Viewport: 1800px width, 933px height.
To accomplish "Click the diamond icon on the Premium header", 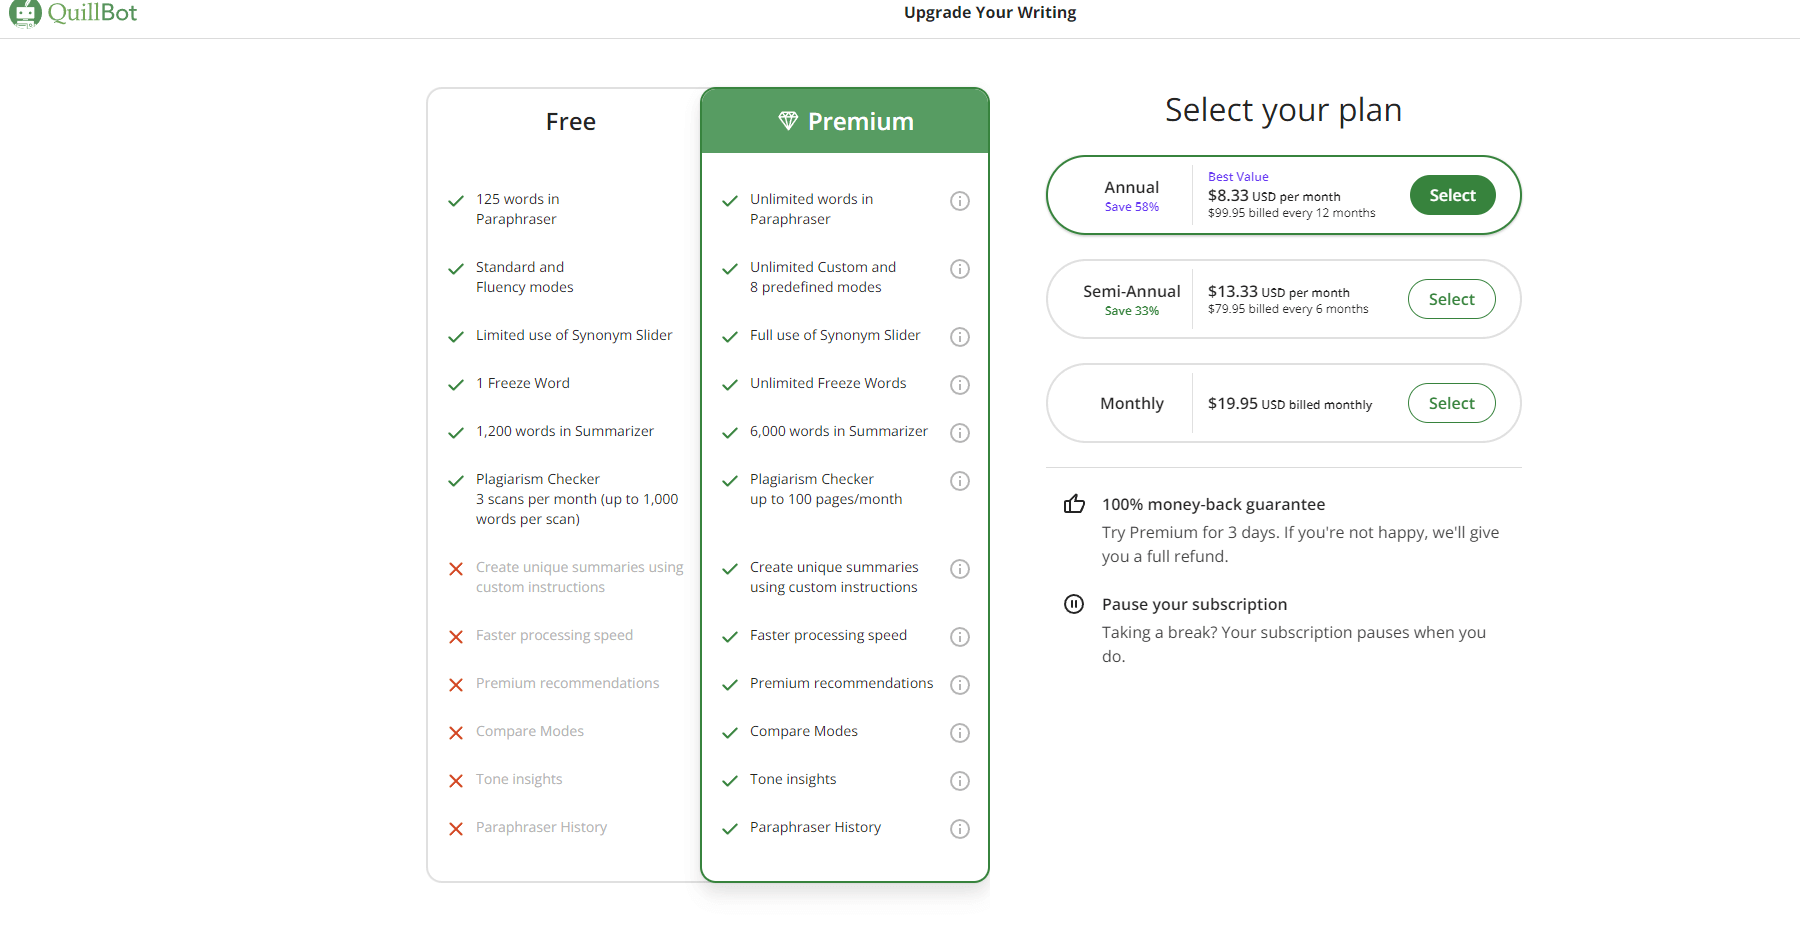I will pos(789,120).
